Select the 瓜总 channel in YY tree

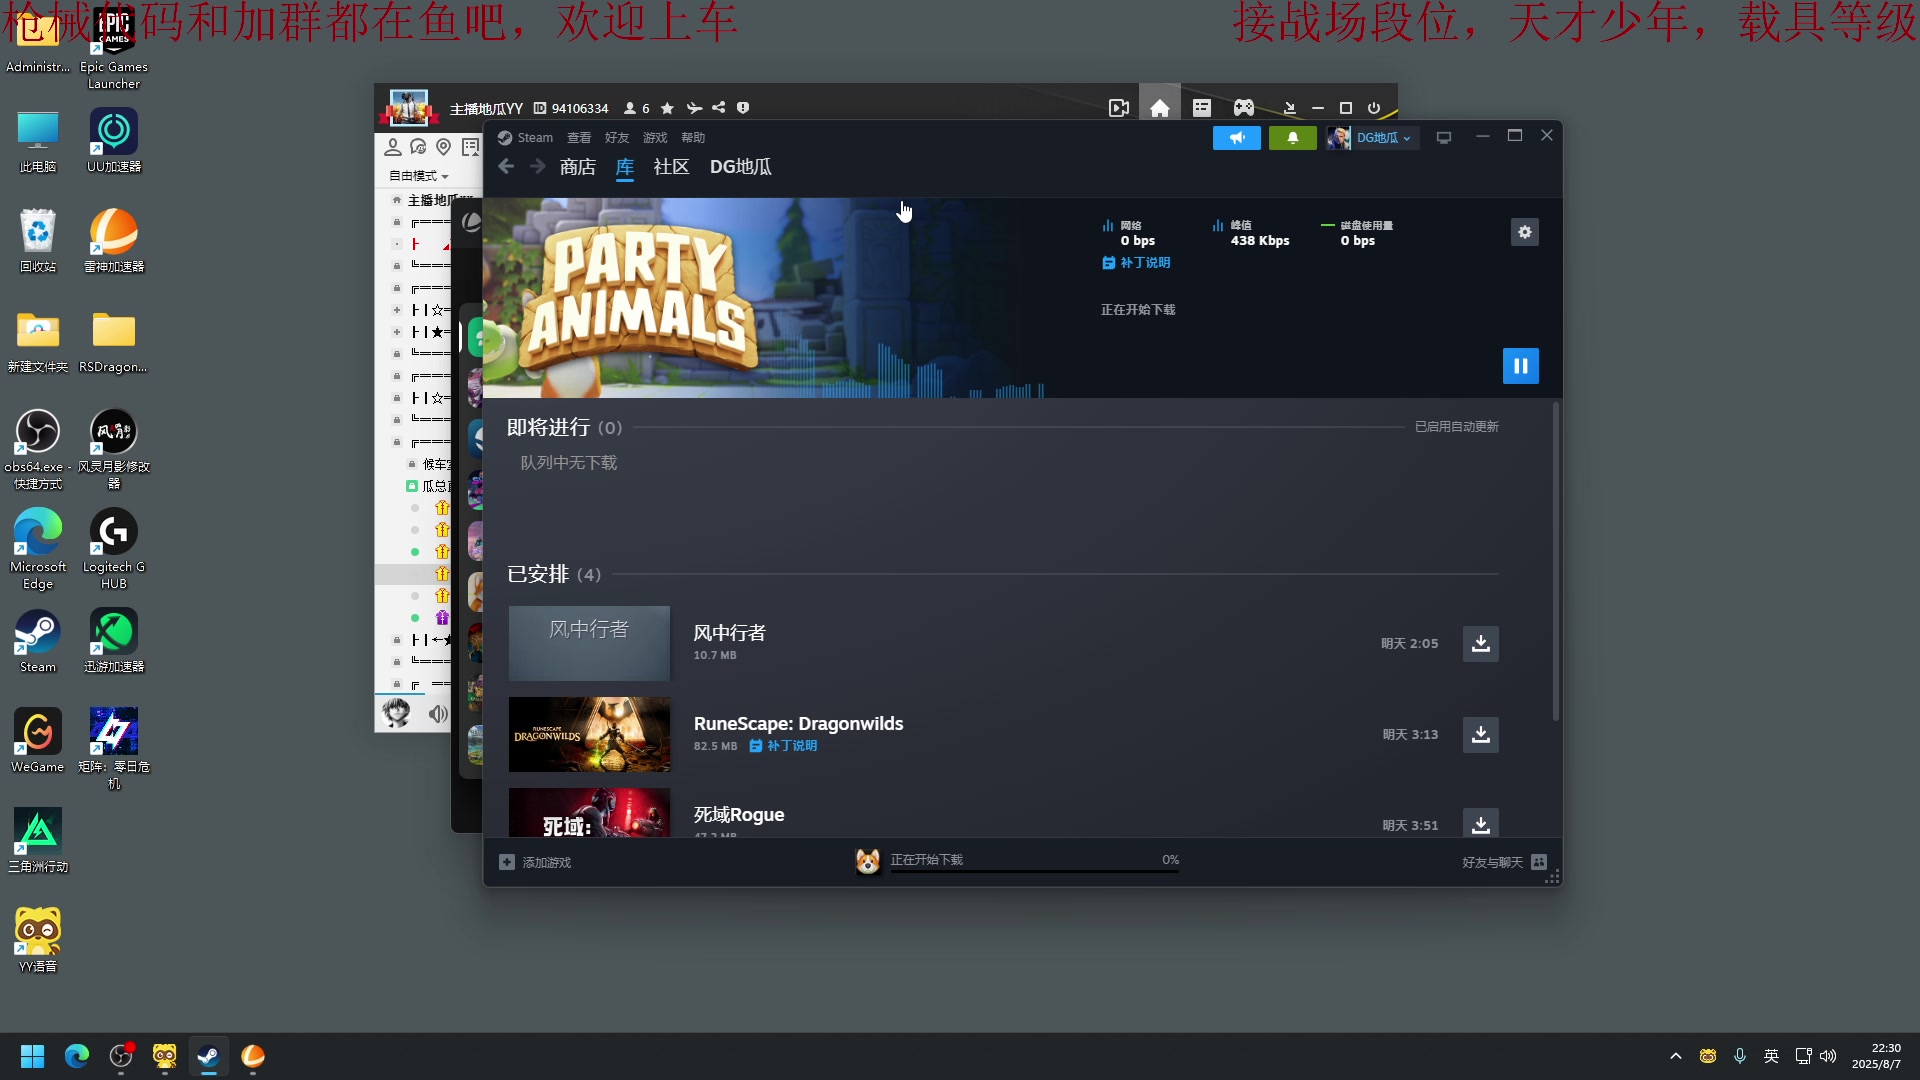436,486
